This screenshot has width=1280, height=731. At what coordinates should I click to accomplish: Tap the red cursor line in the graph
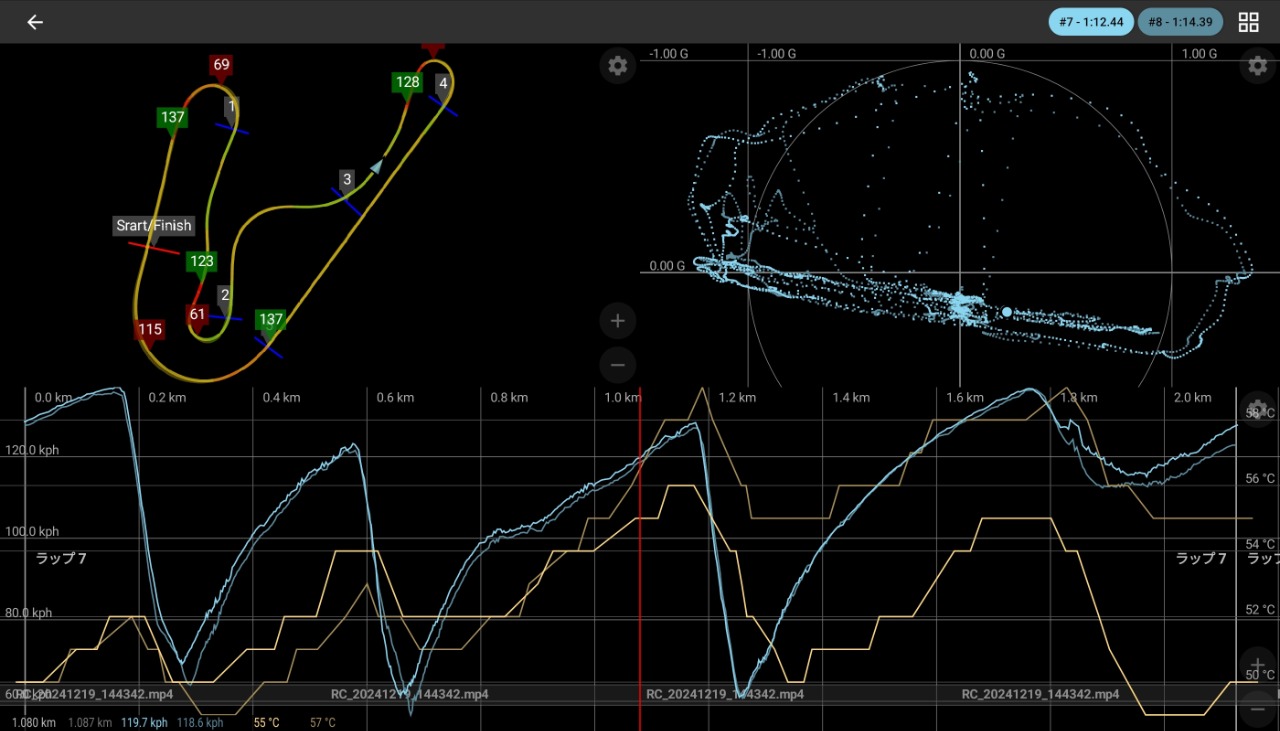tap(640, 558)
